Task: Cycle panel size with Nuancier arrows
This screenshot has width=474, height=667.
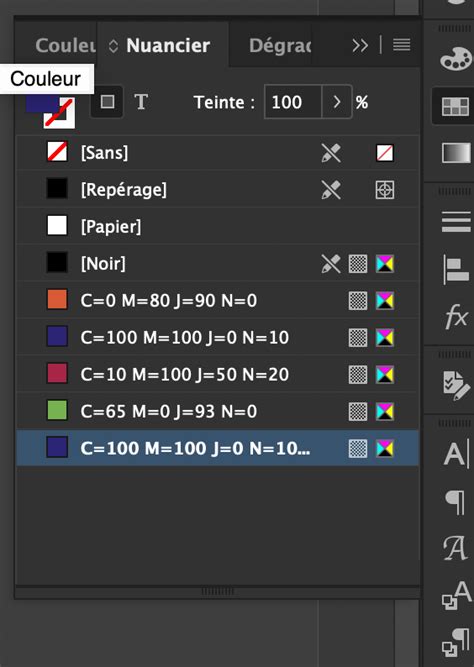Action: (x=113, y=46)
